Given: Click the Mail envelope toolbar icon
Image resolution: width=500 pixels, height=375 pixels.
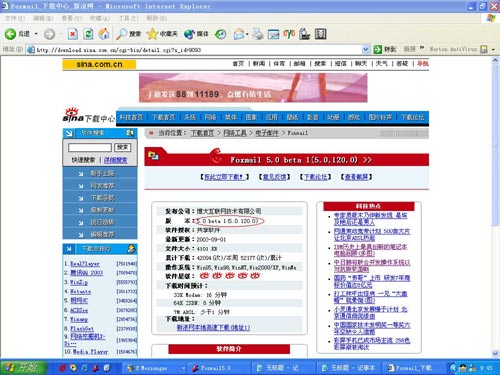Looking at the screenshot, I should pyautogui.click(x=239, y=34).
